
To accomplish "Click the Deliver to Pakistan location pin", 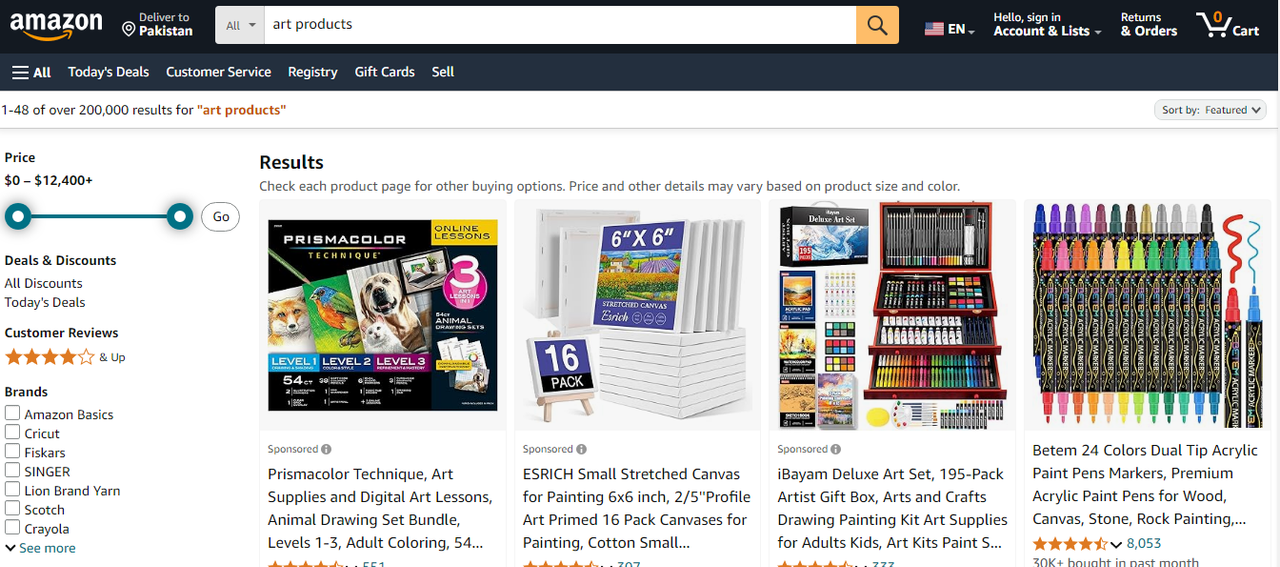I will click(x=128, y=30).
